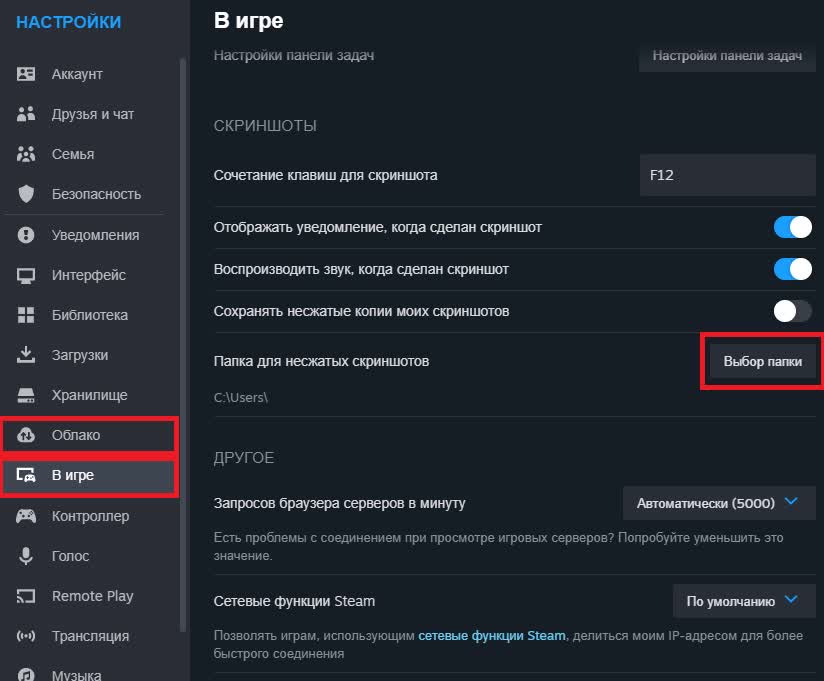
Task: Select Загрузки in sidebar
Action: 89,355
